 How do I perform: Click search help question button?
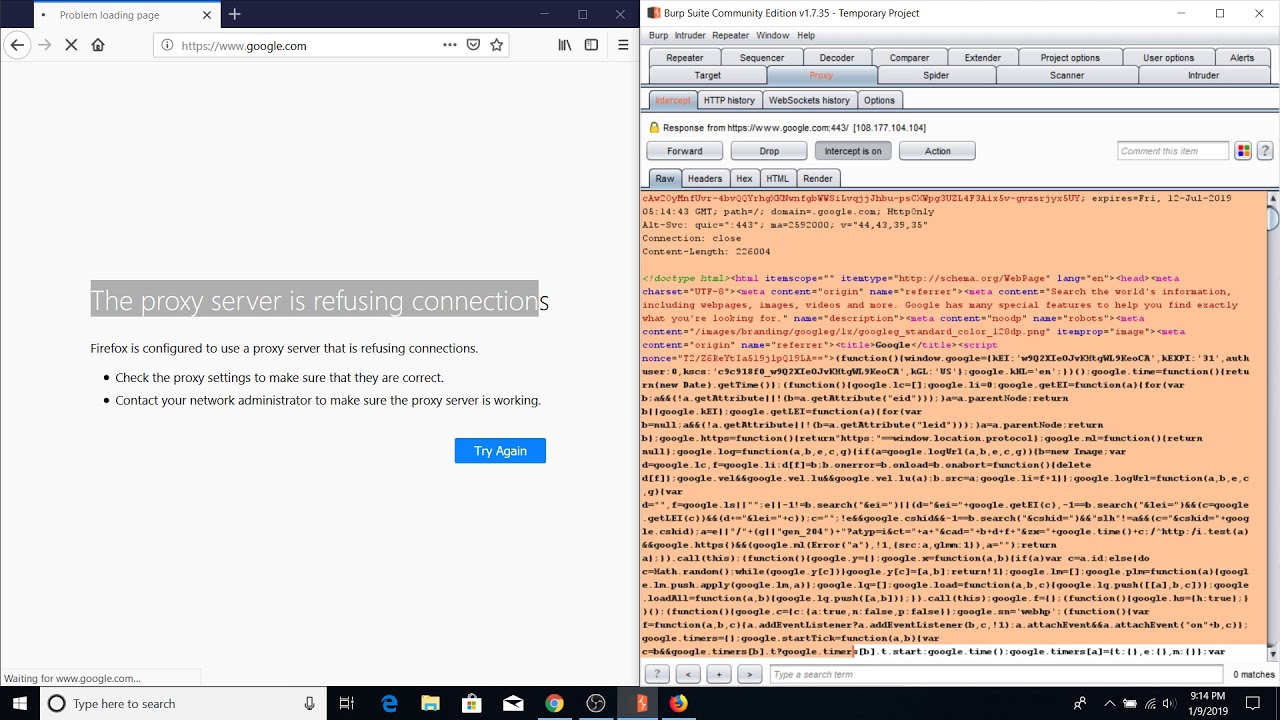pos(657,674)
